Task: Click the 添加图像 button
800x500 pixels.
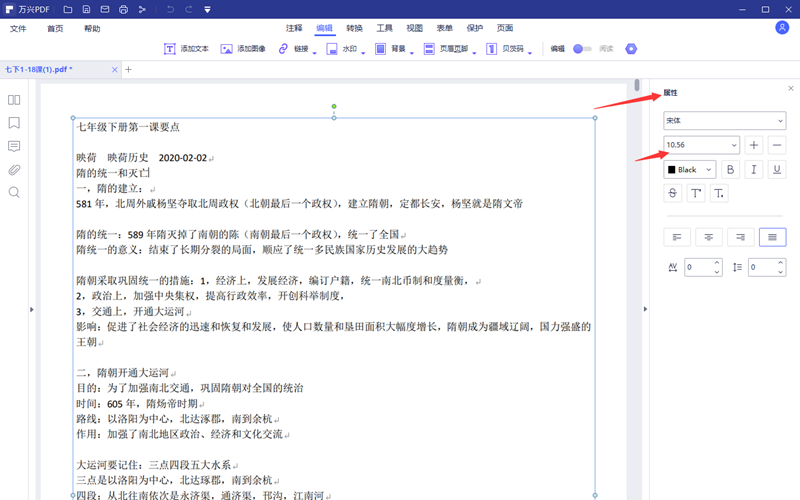Action: pos(243,48)
